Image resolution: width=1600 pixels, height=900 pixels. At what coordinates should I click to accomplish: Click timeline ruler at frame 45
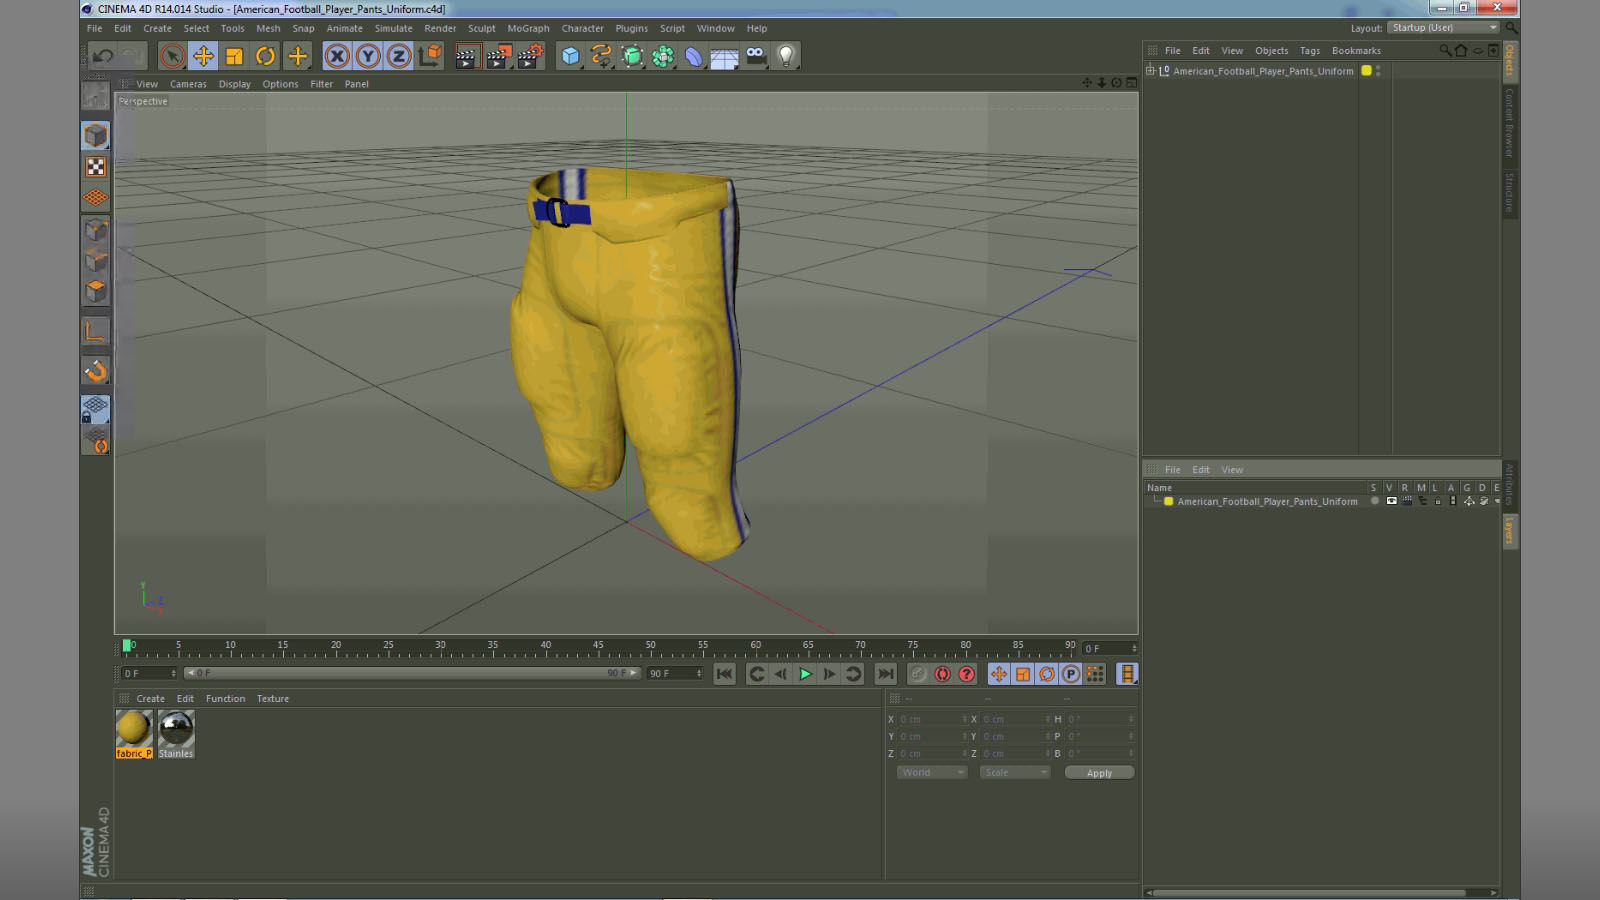(x=598, y=648)
